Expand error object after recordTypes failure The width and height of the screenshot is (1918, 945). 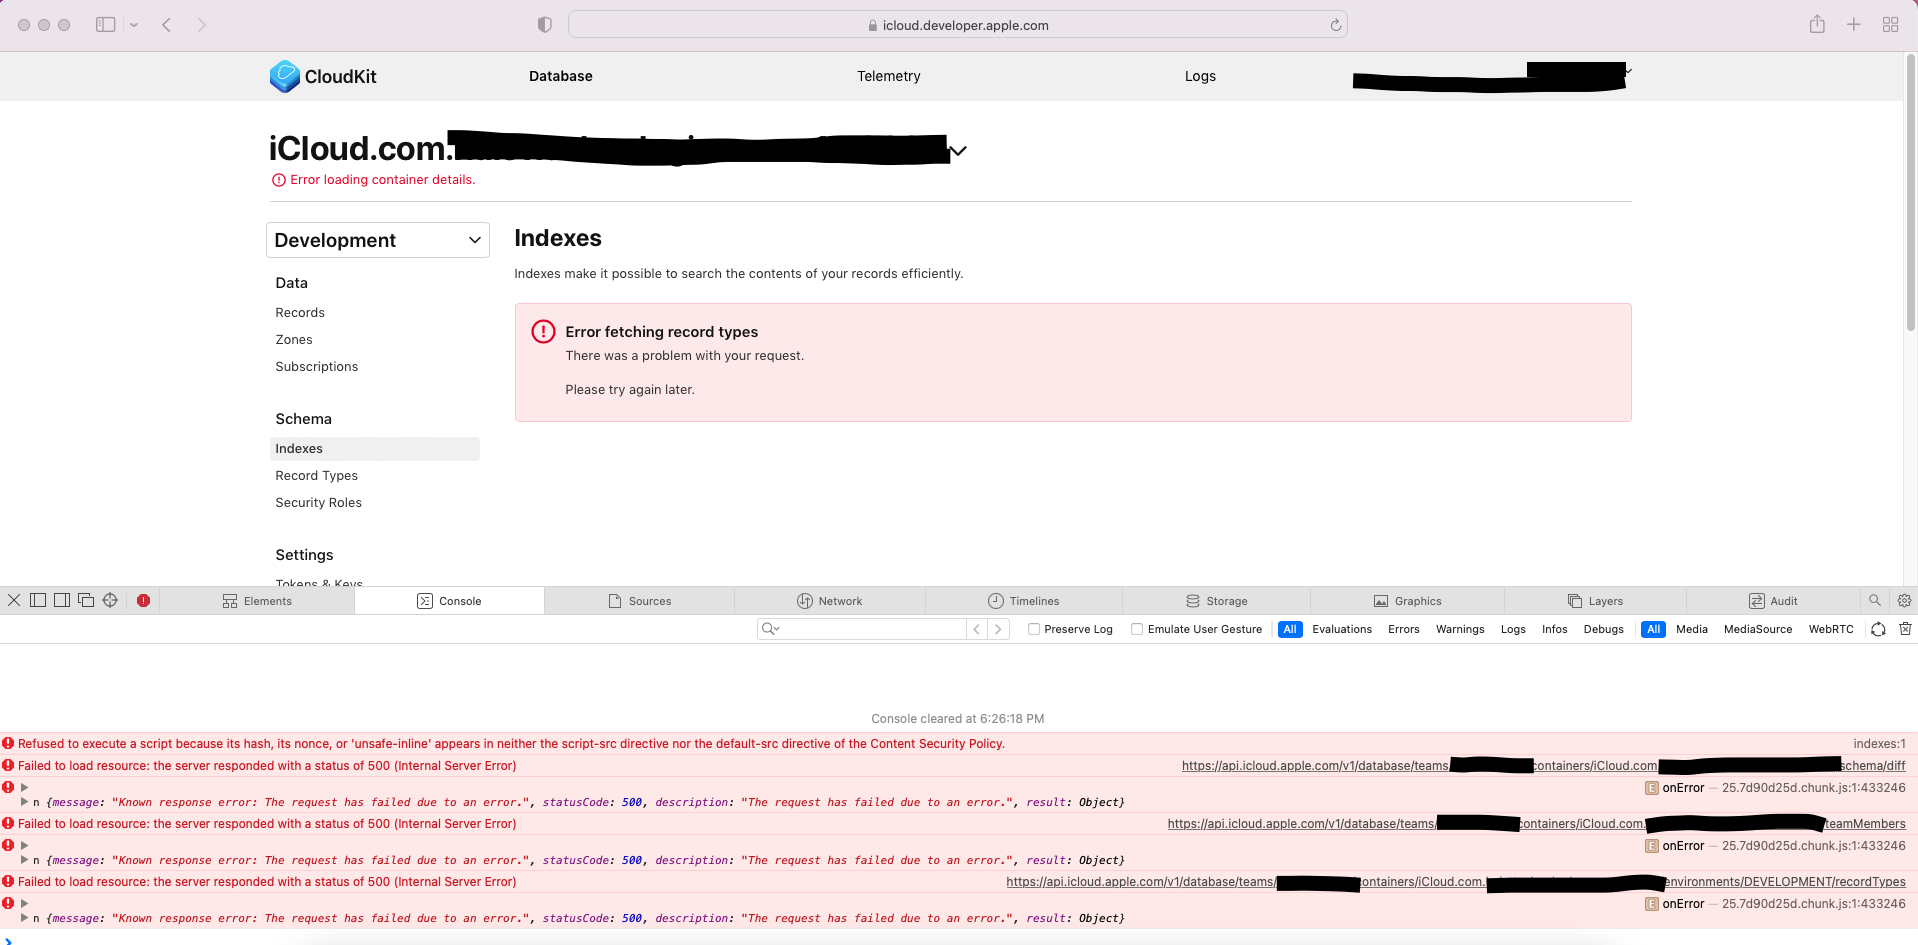pos(24,918)
